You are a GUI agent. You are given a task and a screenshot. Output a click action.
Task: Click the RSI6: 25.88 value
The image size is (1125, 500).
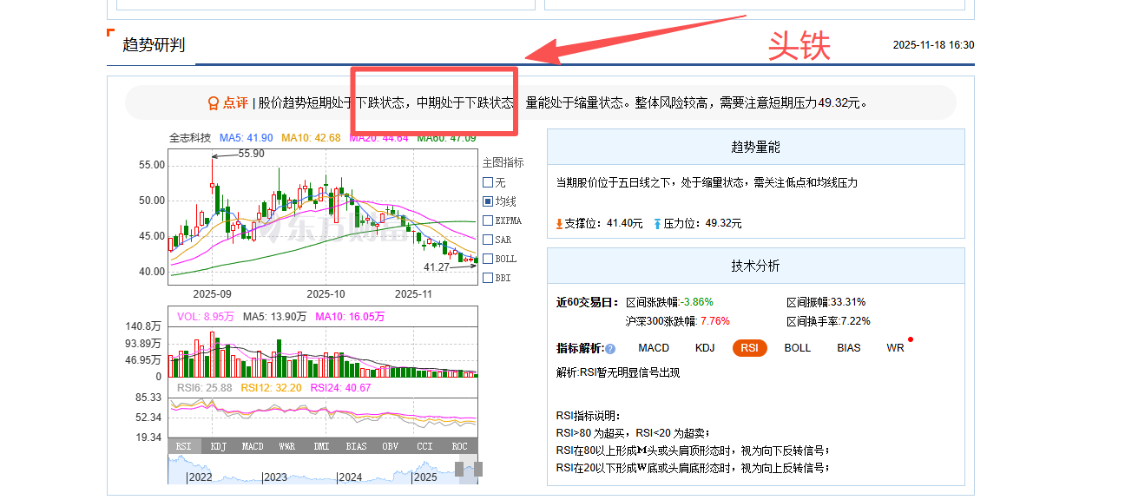(x=204, y=388)
